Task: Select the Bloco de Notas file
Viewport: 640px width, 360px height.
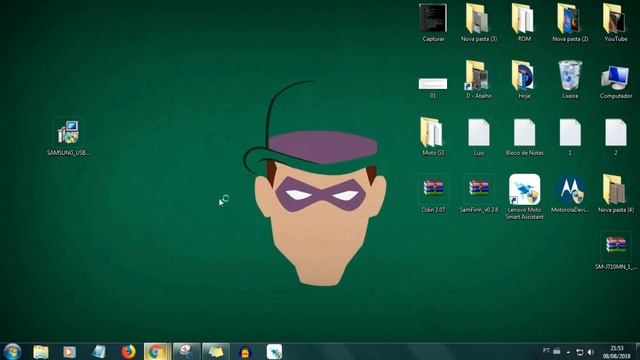Action: tap(524, 137)
